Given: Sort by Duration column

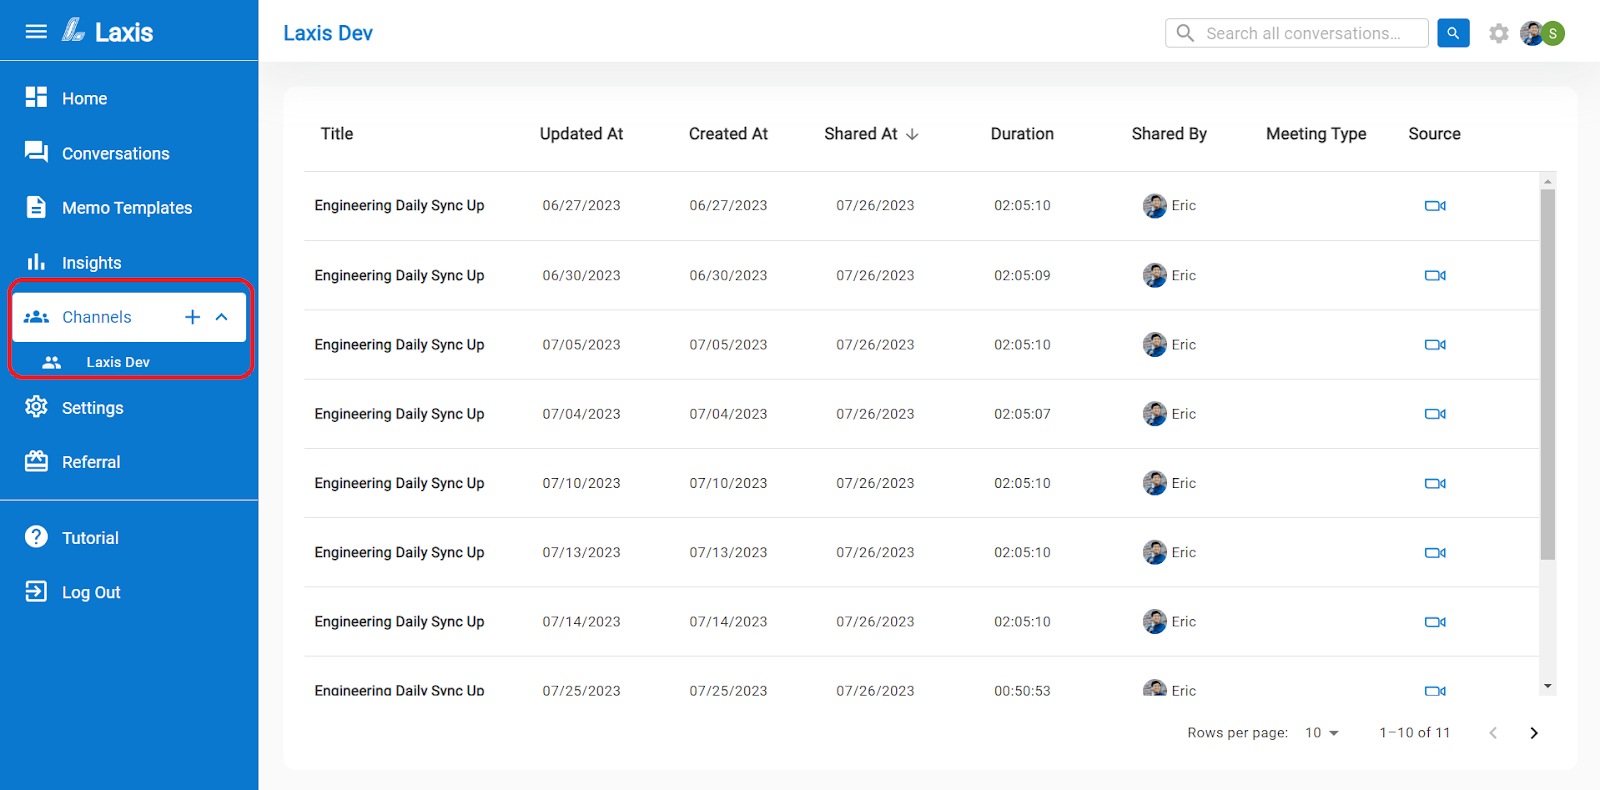Looking at the screenshot, I should pos(1022,134).
